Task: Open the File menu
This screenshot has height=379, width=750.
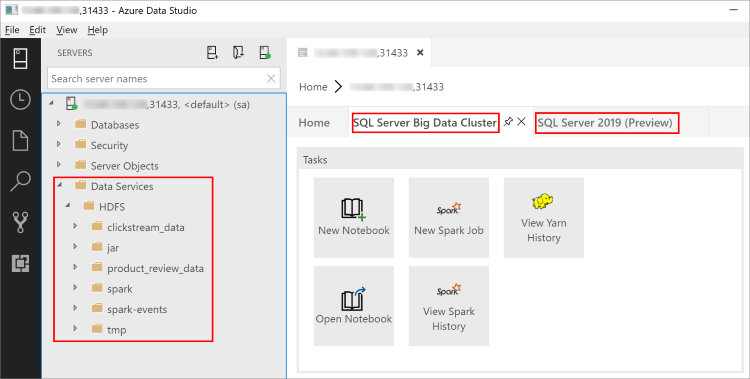Action: (12, 30)
